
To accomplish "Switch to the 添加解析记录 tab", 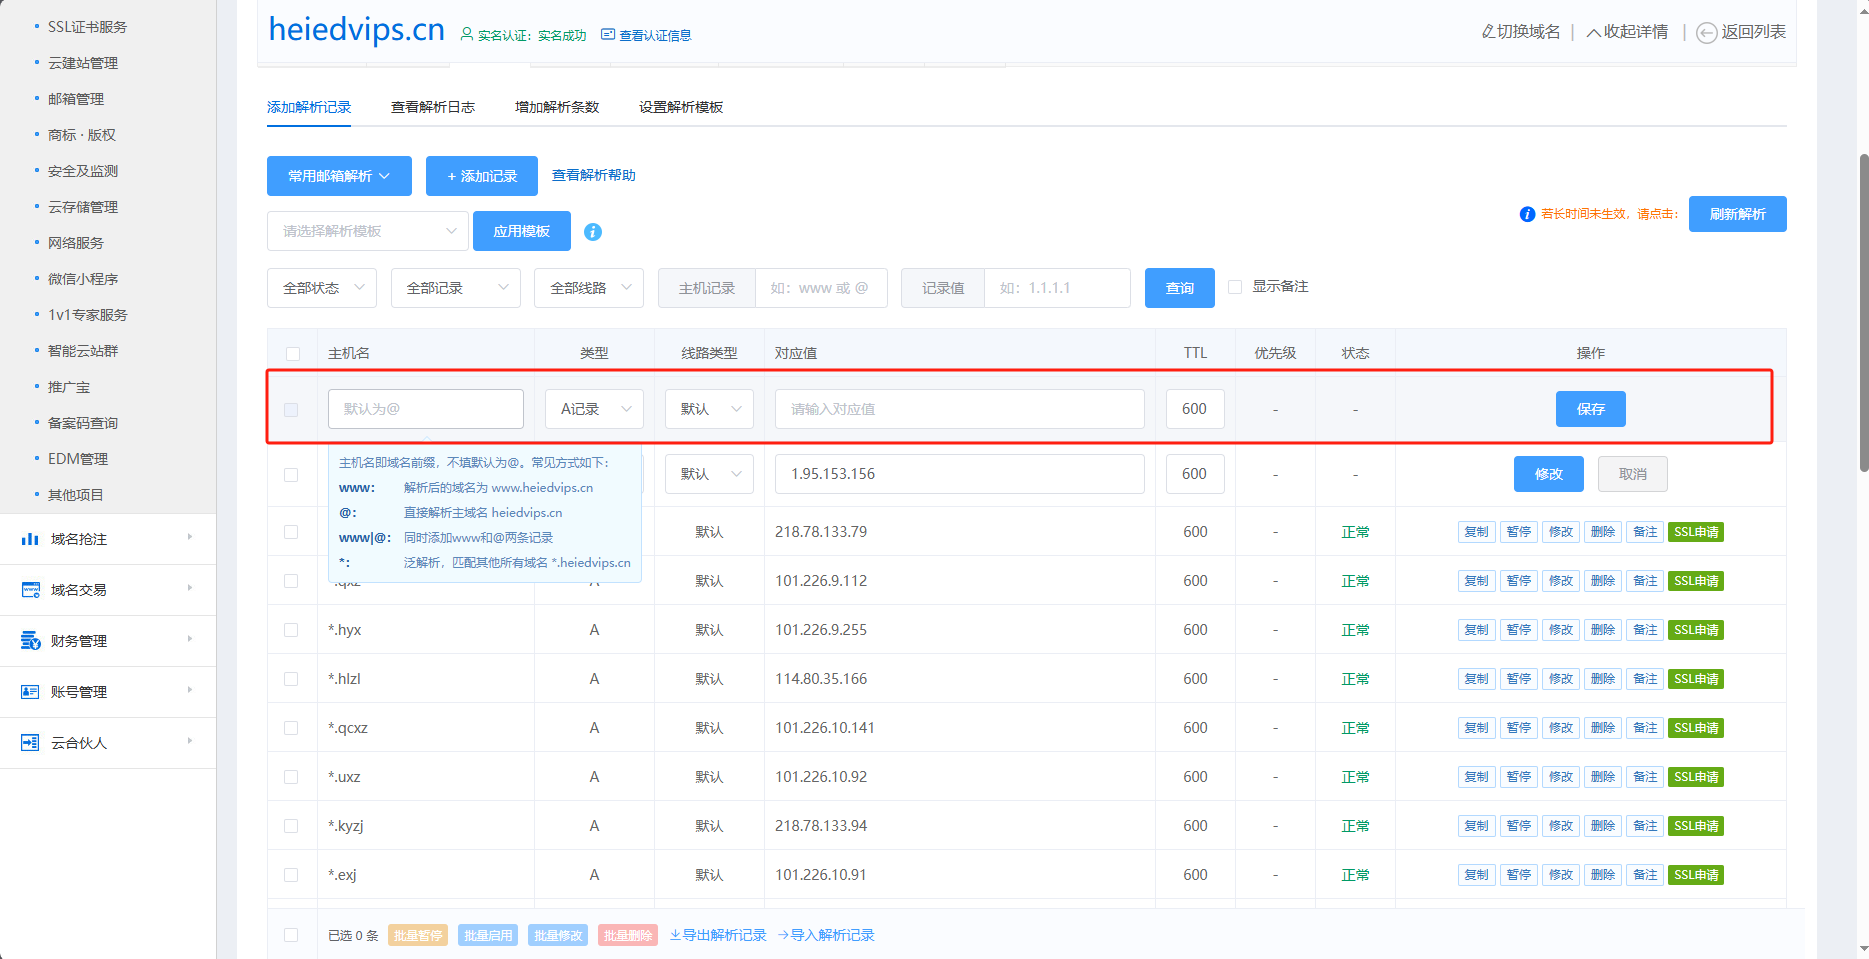I will (x=309, y=107).
